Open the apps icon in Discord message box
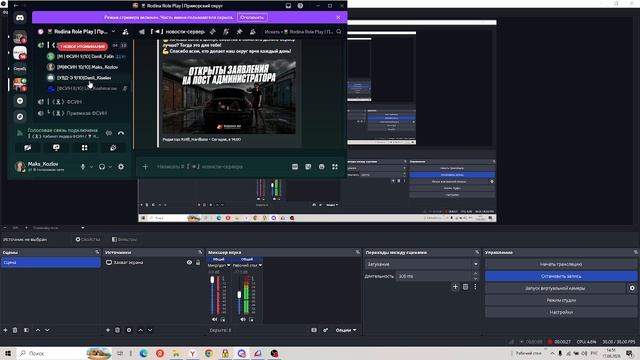Image resolution: width=640 pixels, height=360 pixels. click(x=335, y=167)
